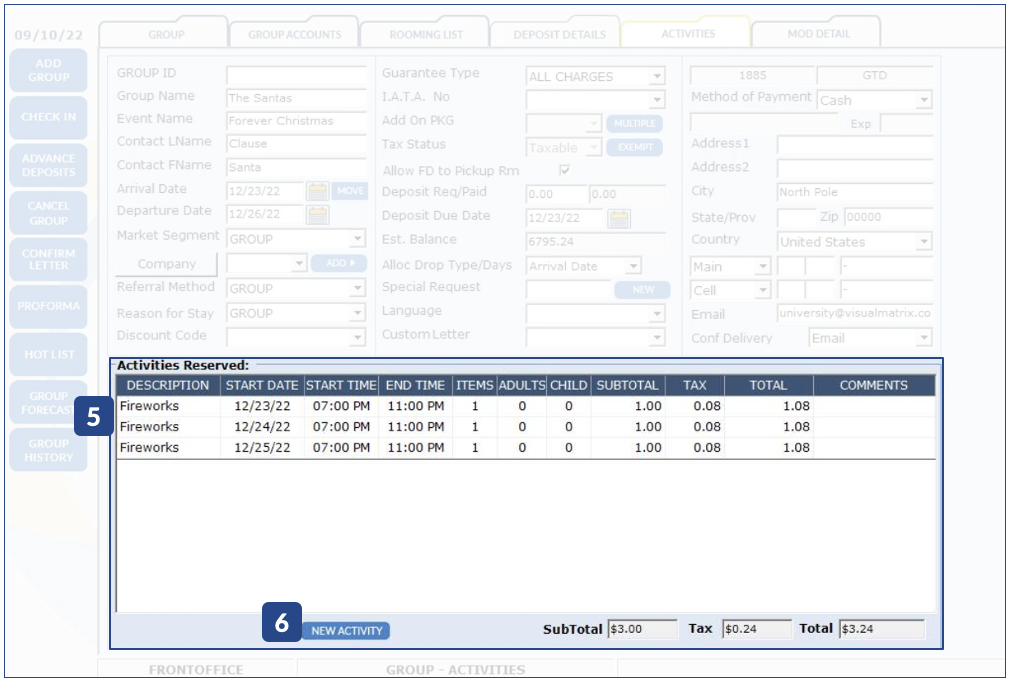Screen dimensions: 1011x682
Task: Open the Deposit Details tab
Action: click(x=559, y=34)
